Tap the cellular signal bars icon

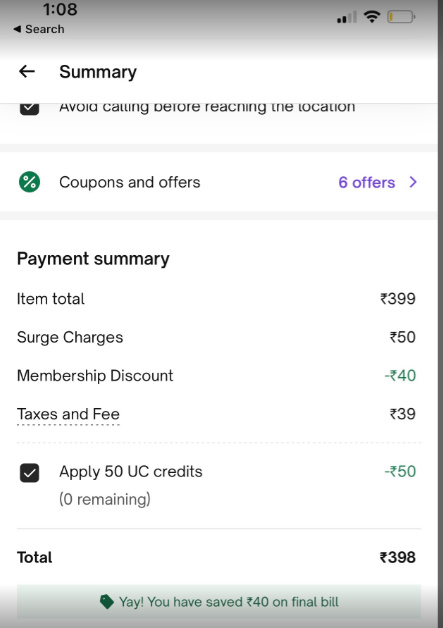pos(346,18)
